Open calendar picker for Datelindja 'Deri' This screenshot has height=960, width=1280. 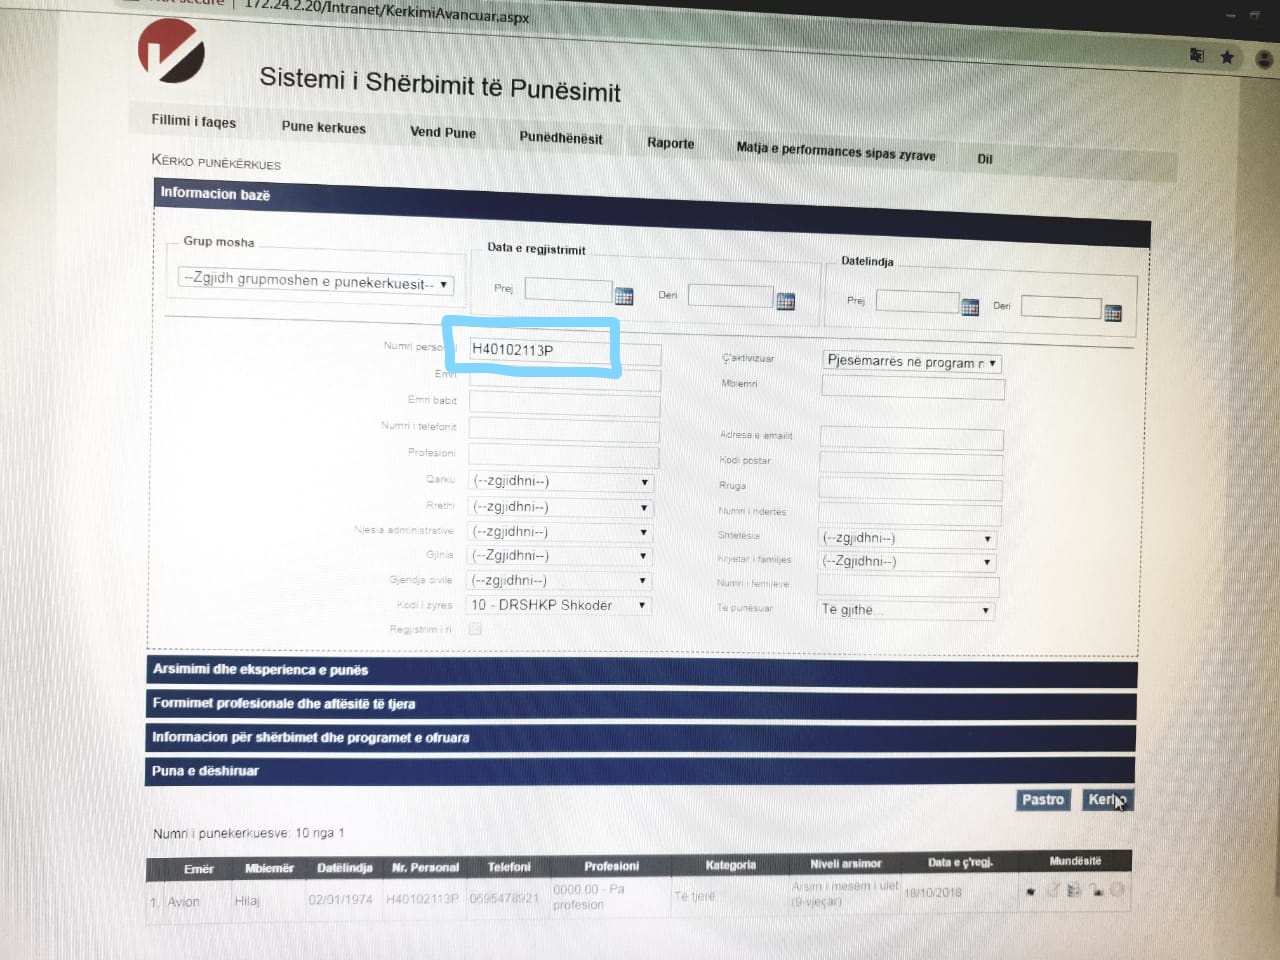(1112, 313)
